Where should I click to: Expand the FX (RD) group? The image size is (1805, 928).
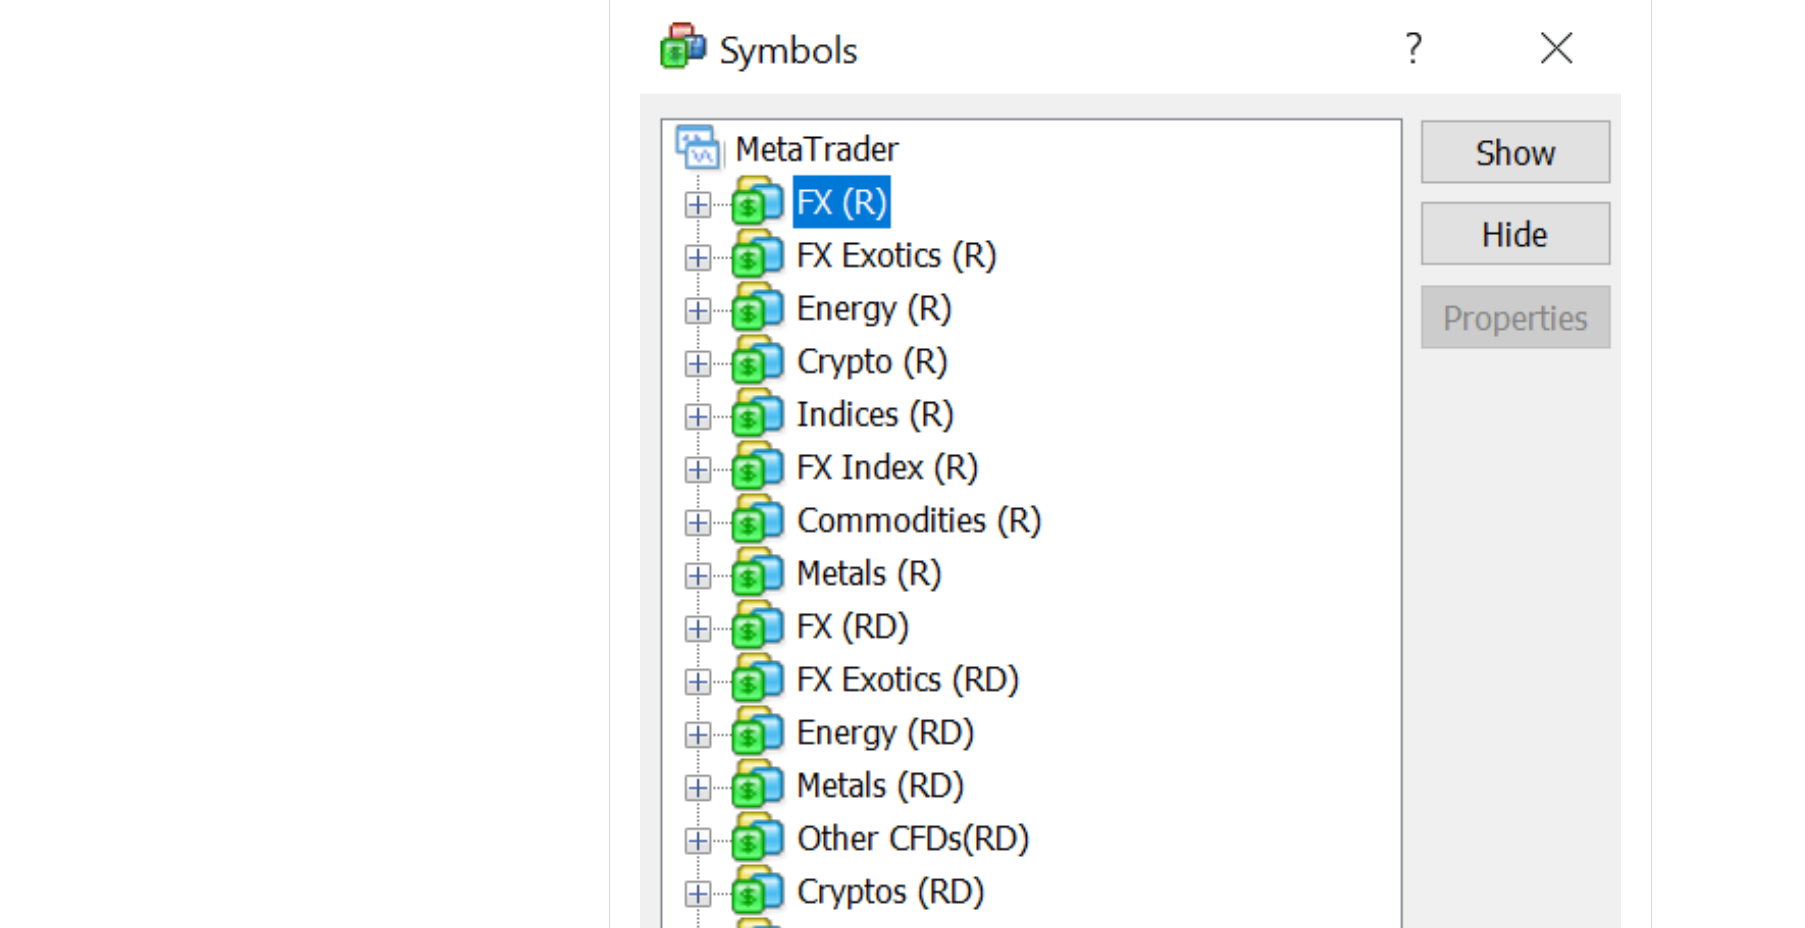coord(698,629)
